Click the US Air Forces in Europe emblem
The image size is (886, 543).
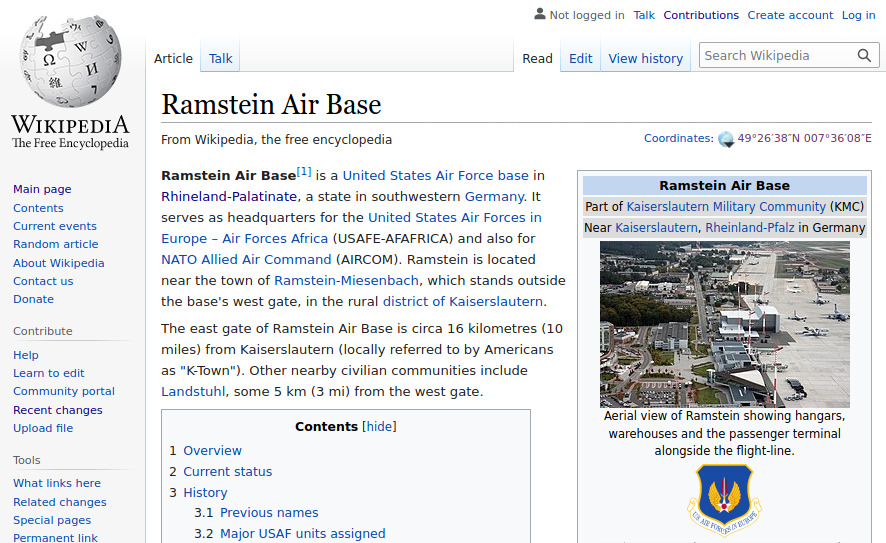click(724, 499)
